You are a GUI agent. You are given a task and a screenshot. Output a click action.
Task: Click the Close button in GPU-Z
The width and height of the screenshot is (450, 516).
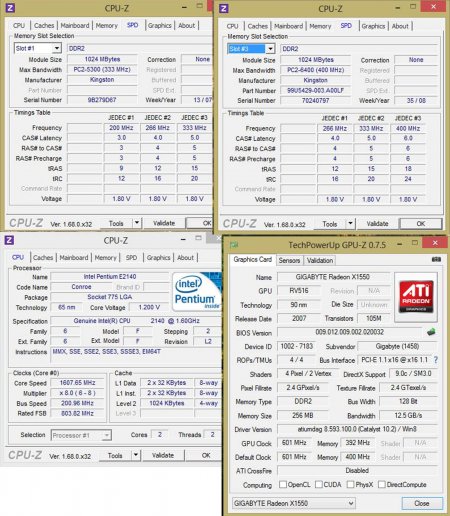pos(422,503)
